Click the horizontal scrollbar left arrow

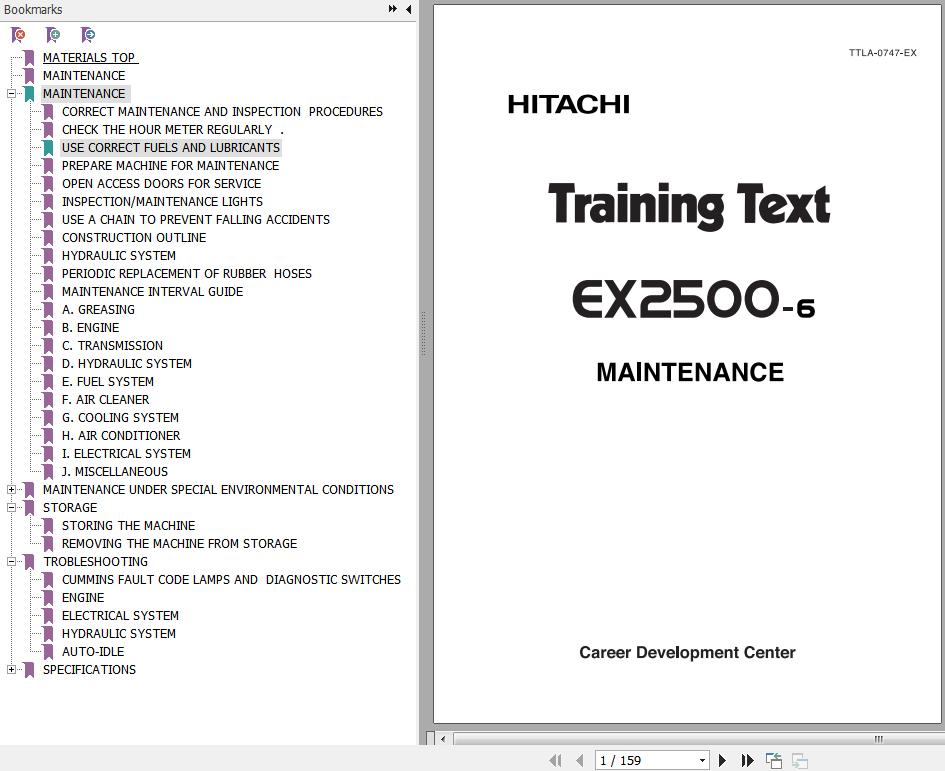[x=443, y=738]
